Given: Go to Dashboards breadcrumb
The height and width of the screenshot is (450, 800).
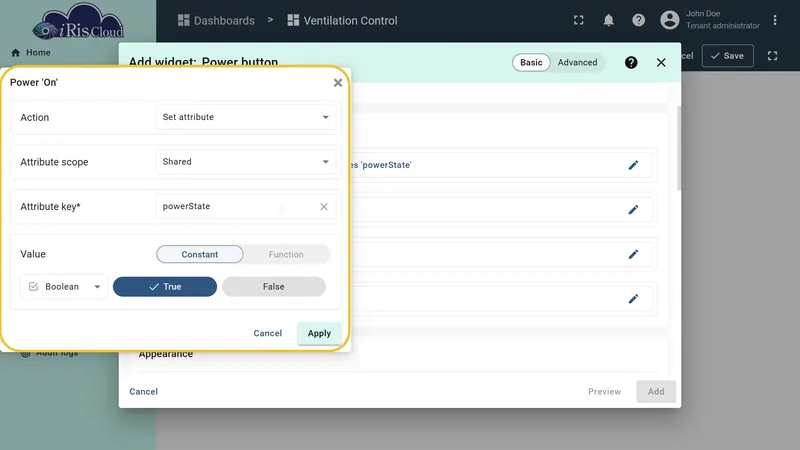Looking at the screenshot, I should pos(216,20).
